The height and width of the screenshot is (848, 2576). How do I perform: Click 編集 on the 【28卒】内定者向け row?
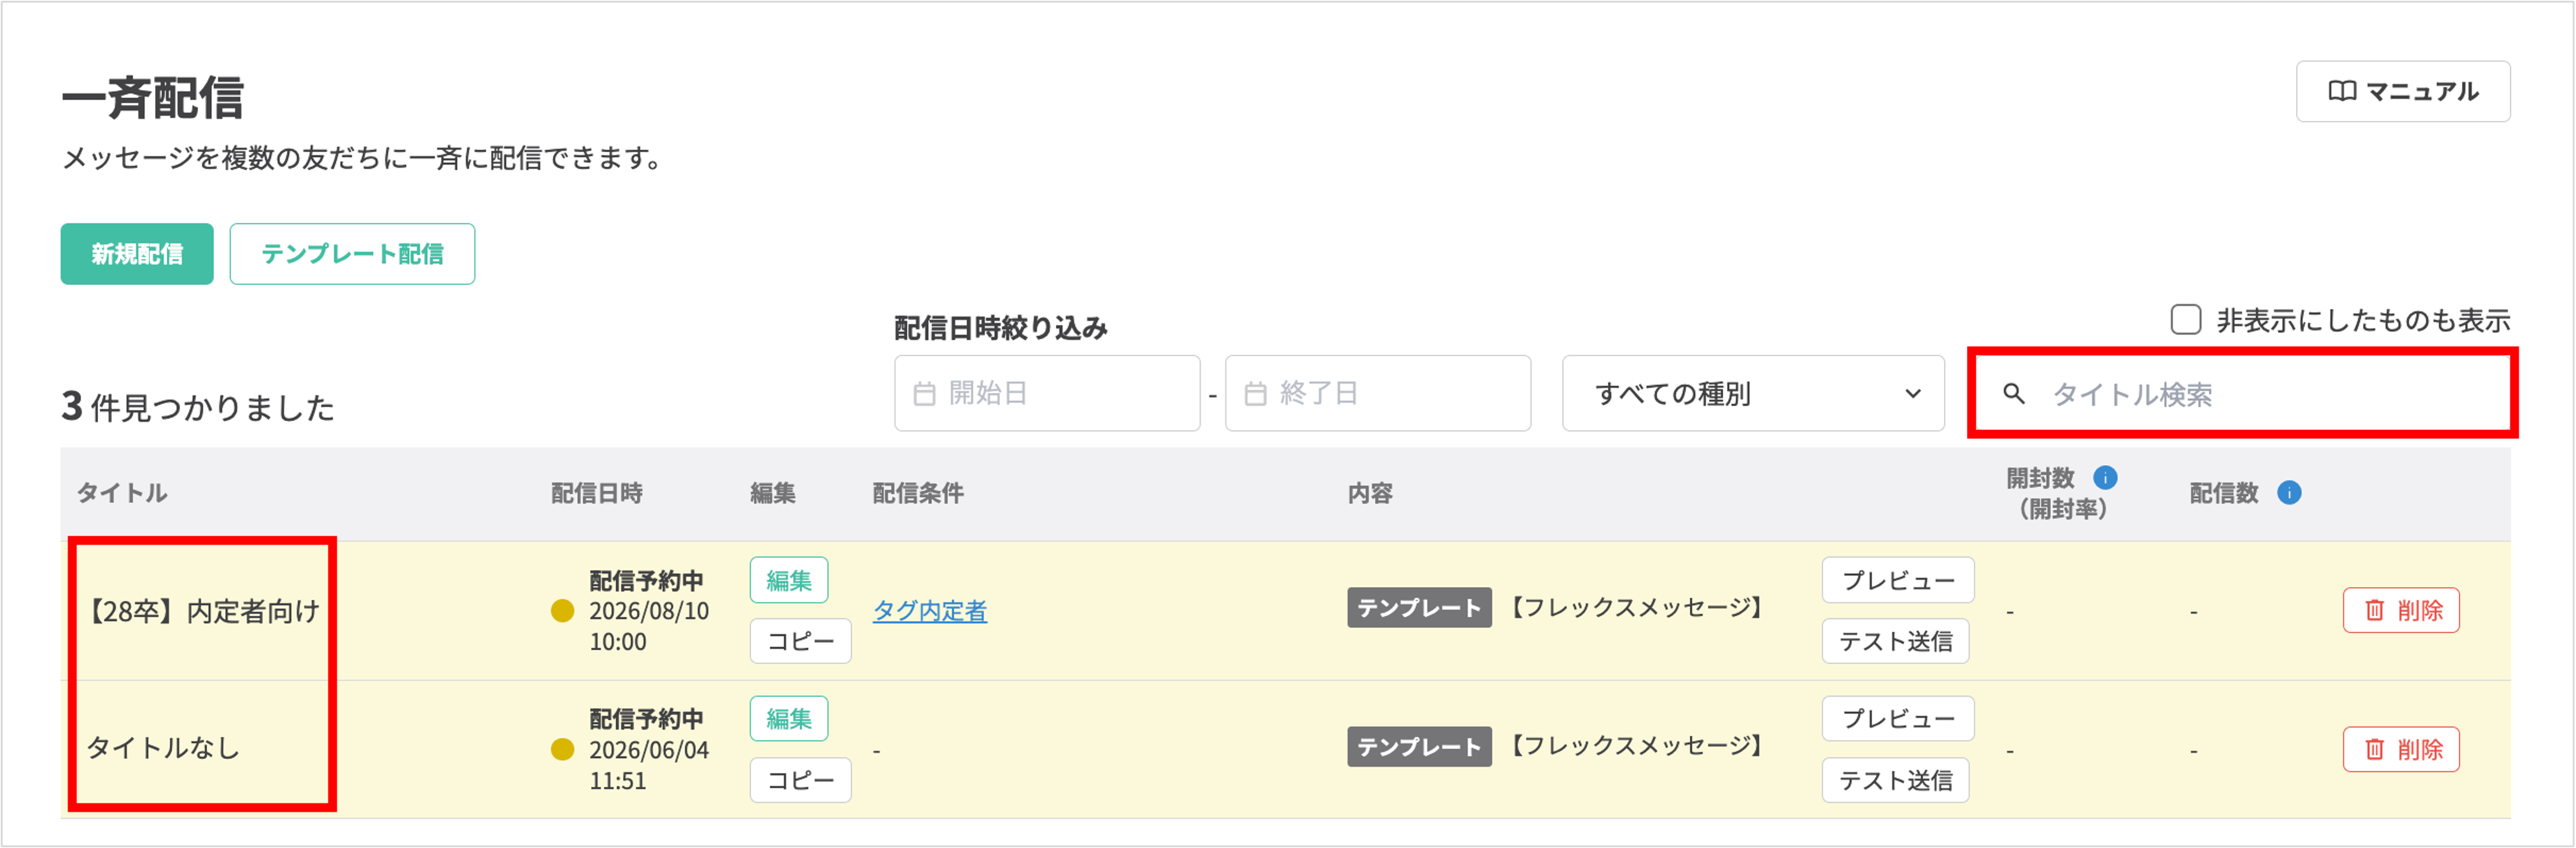(x=789, y=580)
